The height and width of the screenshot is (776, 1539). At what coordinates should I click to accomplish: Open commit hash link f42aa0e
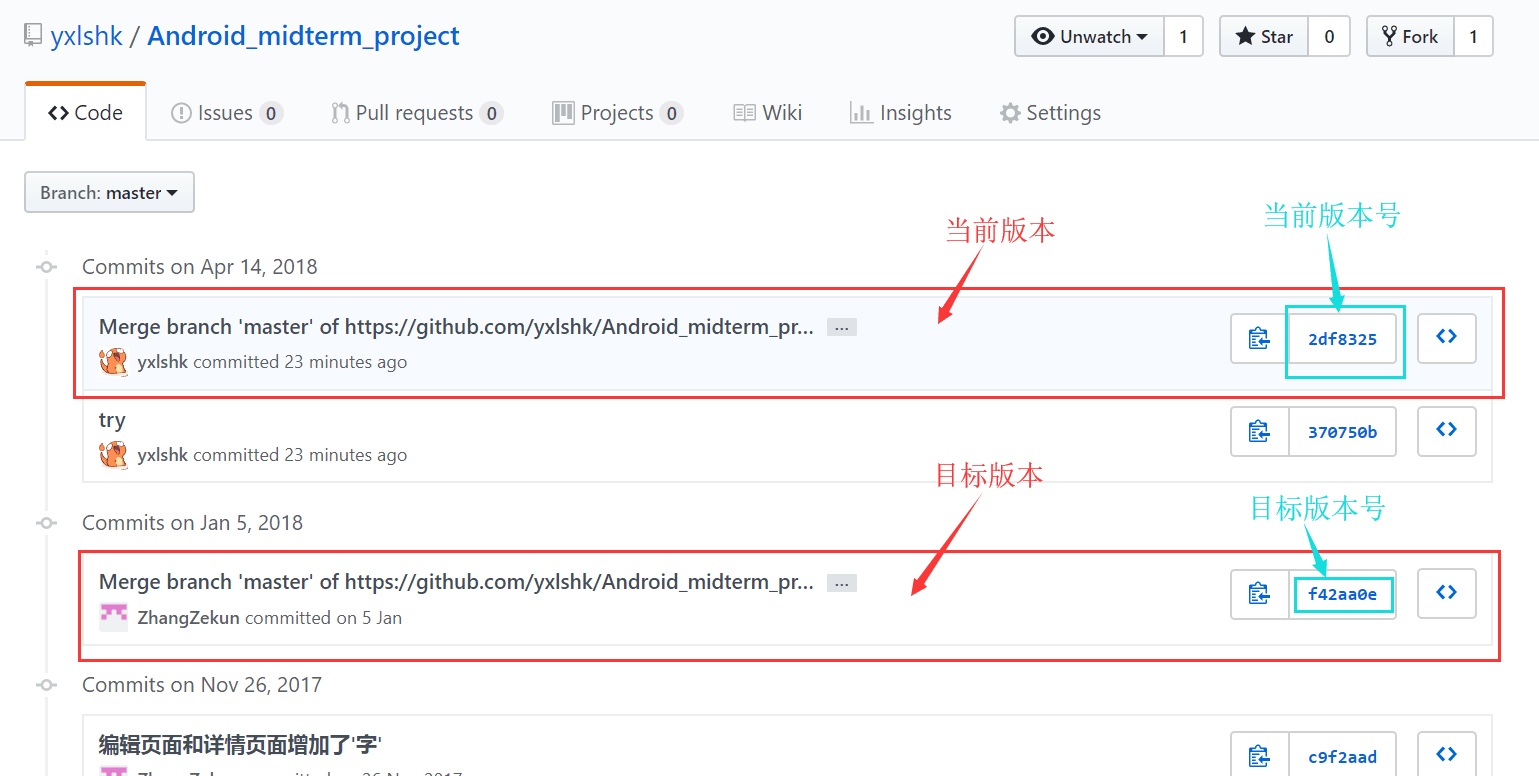pyautogui.click(x=1342, y=594)
